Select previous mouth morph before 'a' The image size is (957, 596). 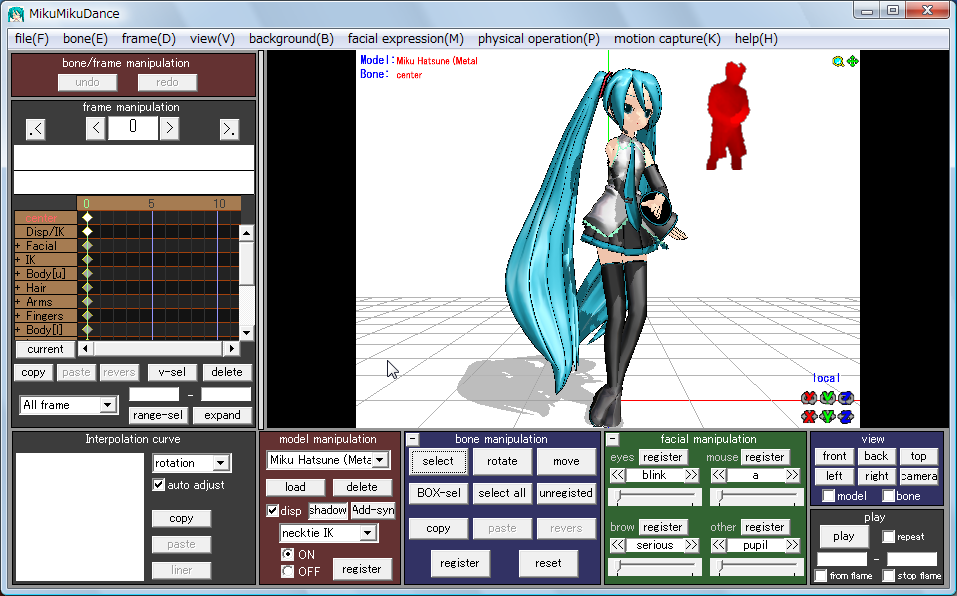[719, 475]
